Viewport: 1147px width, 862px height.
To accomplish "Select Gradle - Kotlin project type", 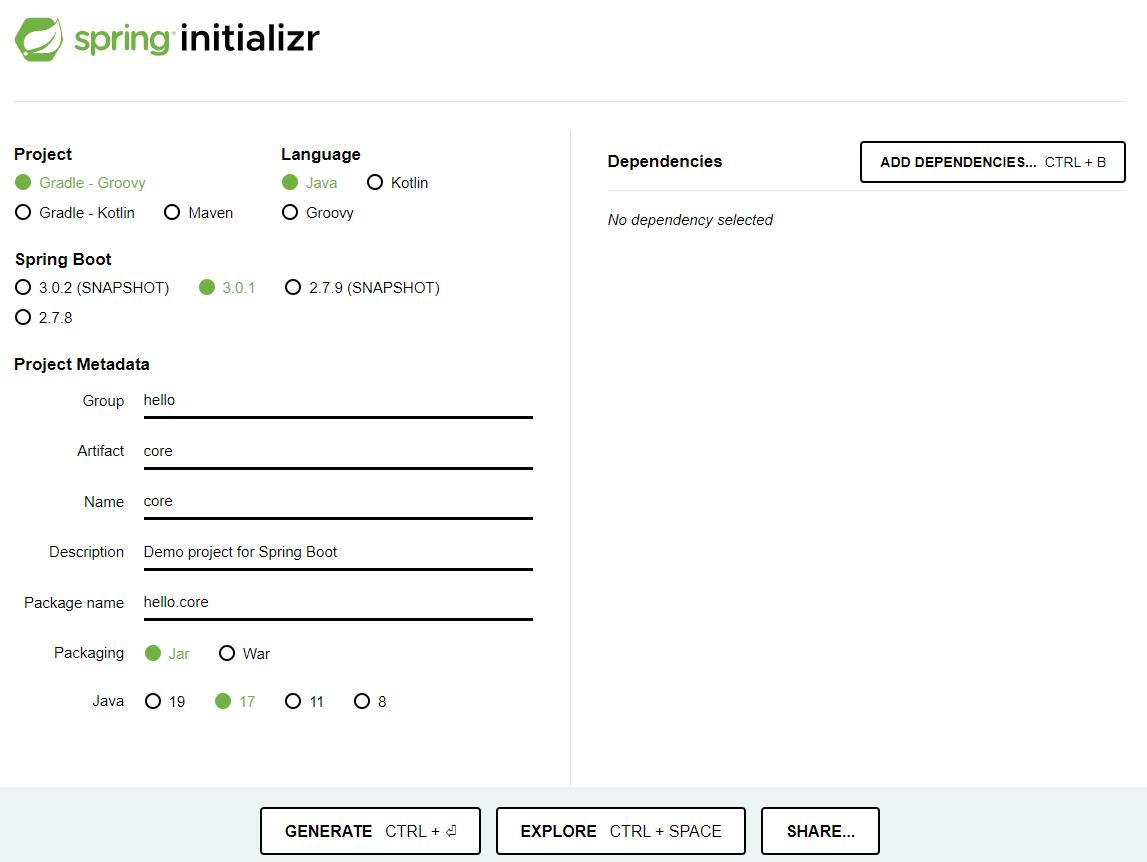I will (75, 213).
